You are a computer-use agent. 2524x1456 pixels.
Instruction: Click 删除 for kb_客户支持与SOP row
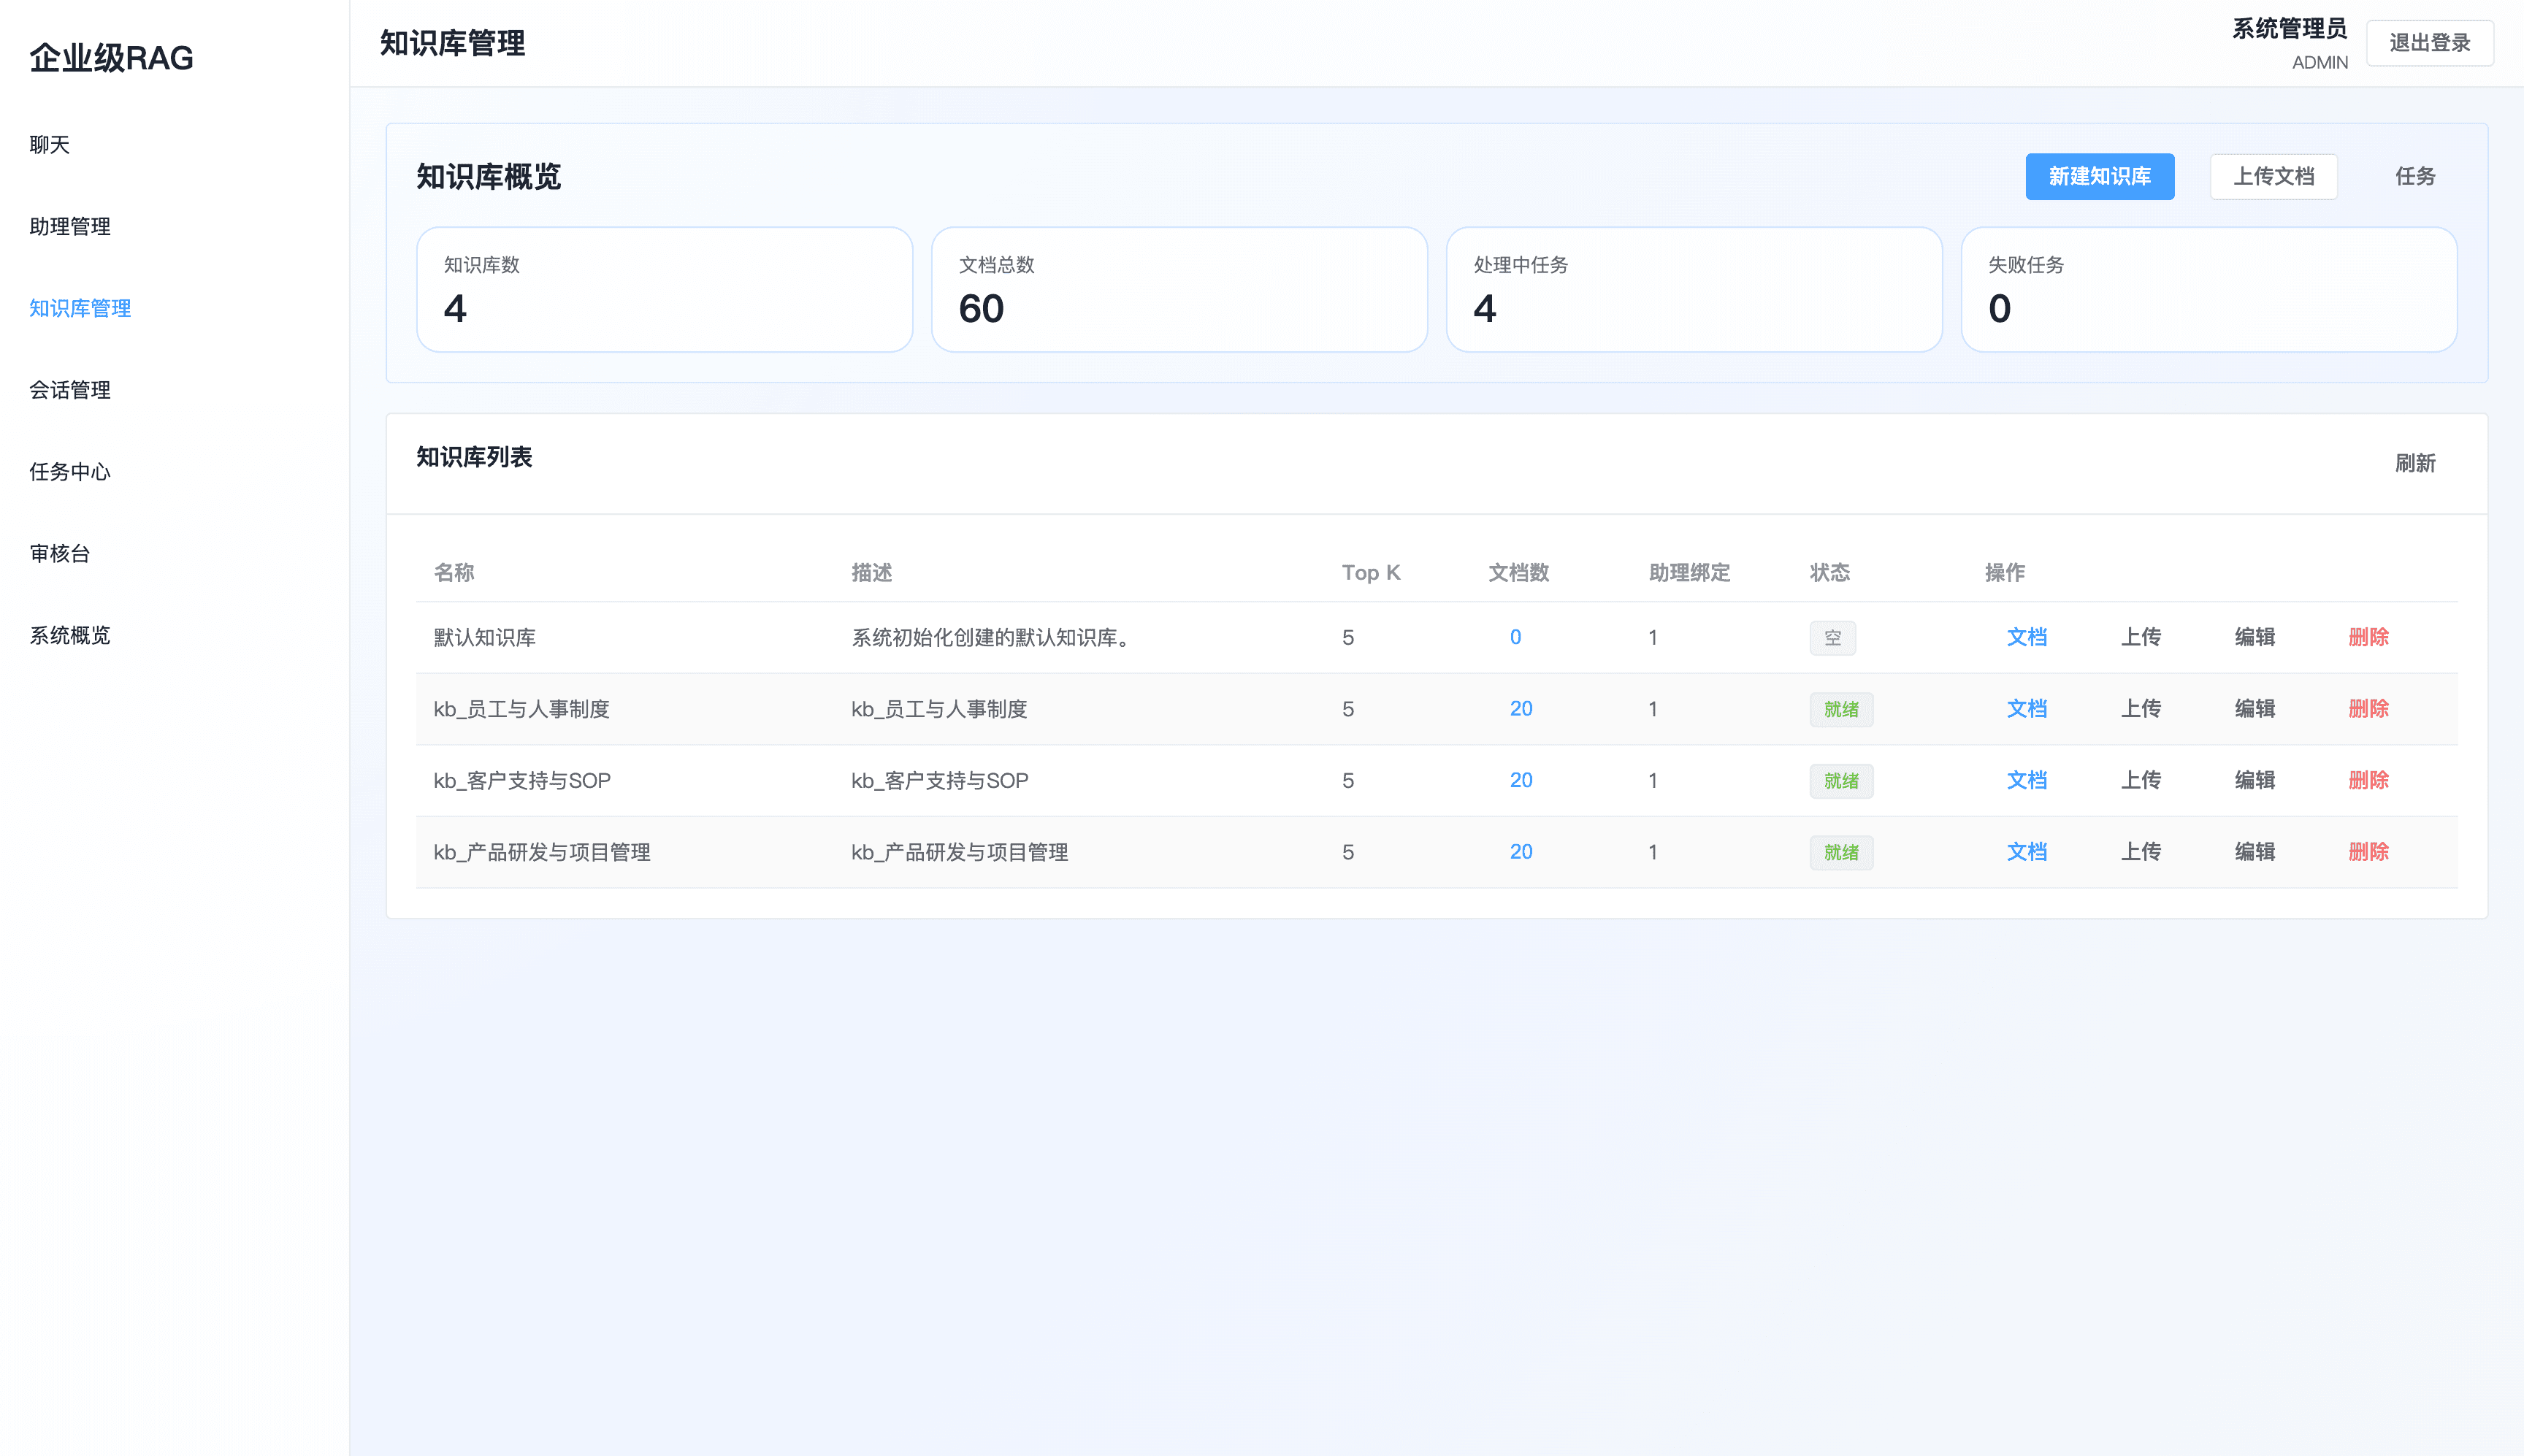tap(2368, 780)
